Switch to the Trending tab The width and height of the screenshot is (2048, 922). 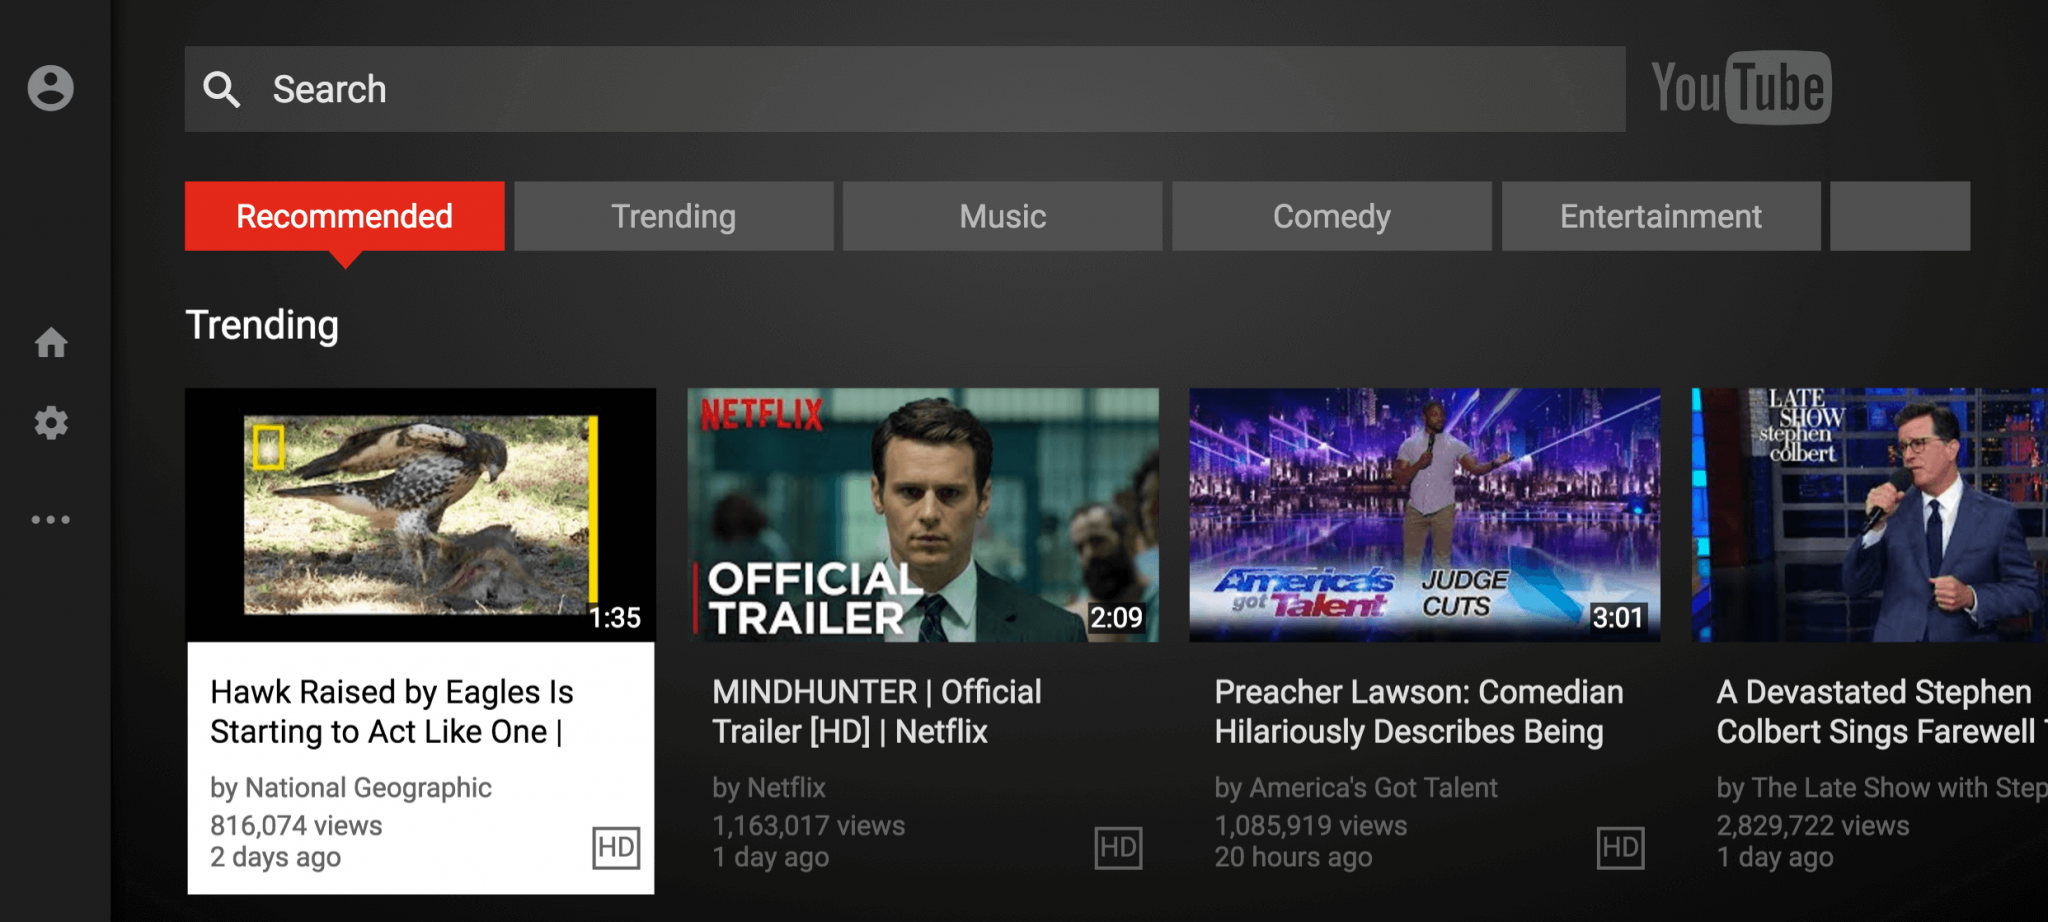[674, 216]
